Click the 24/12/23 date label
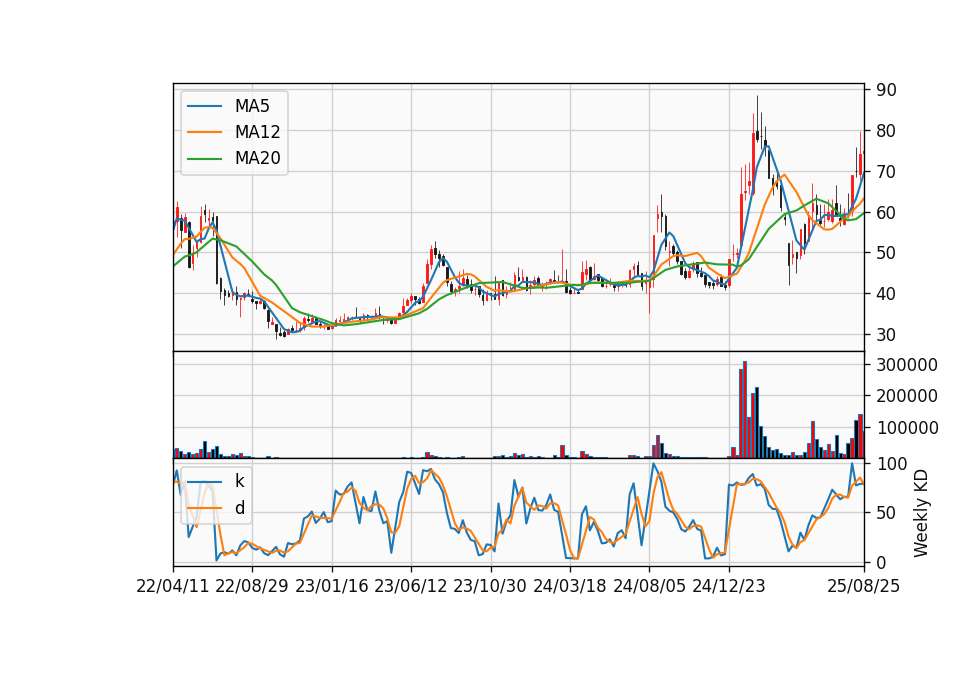 pyautogui.click(x=729, y=586)
